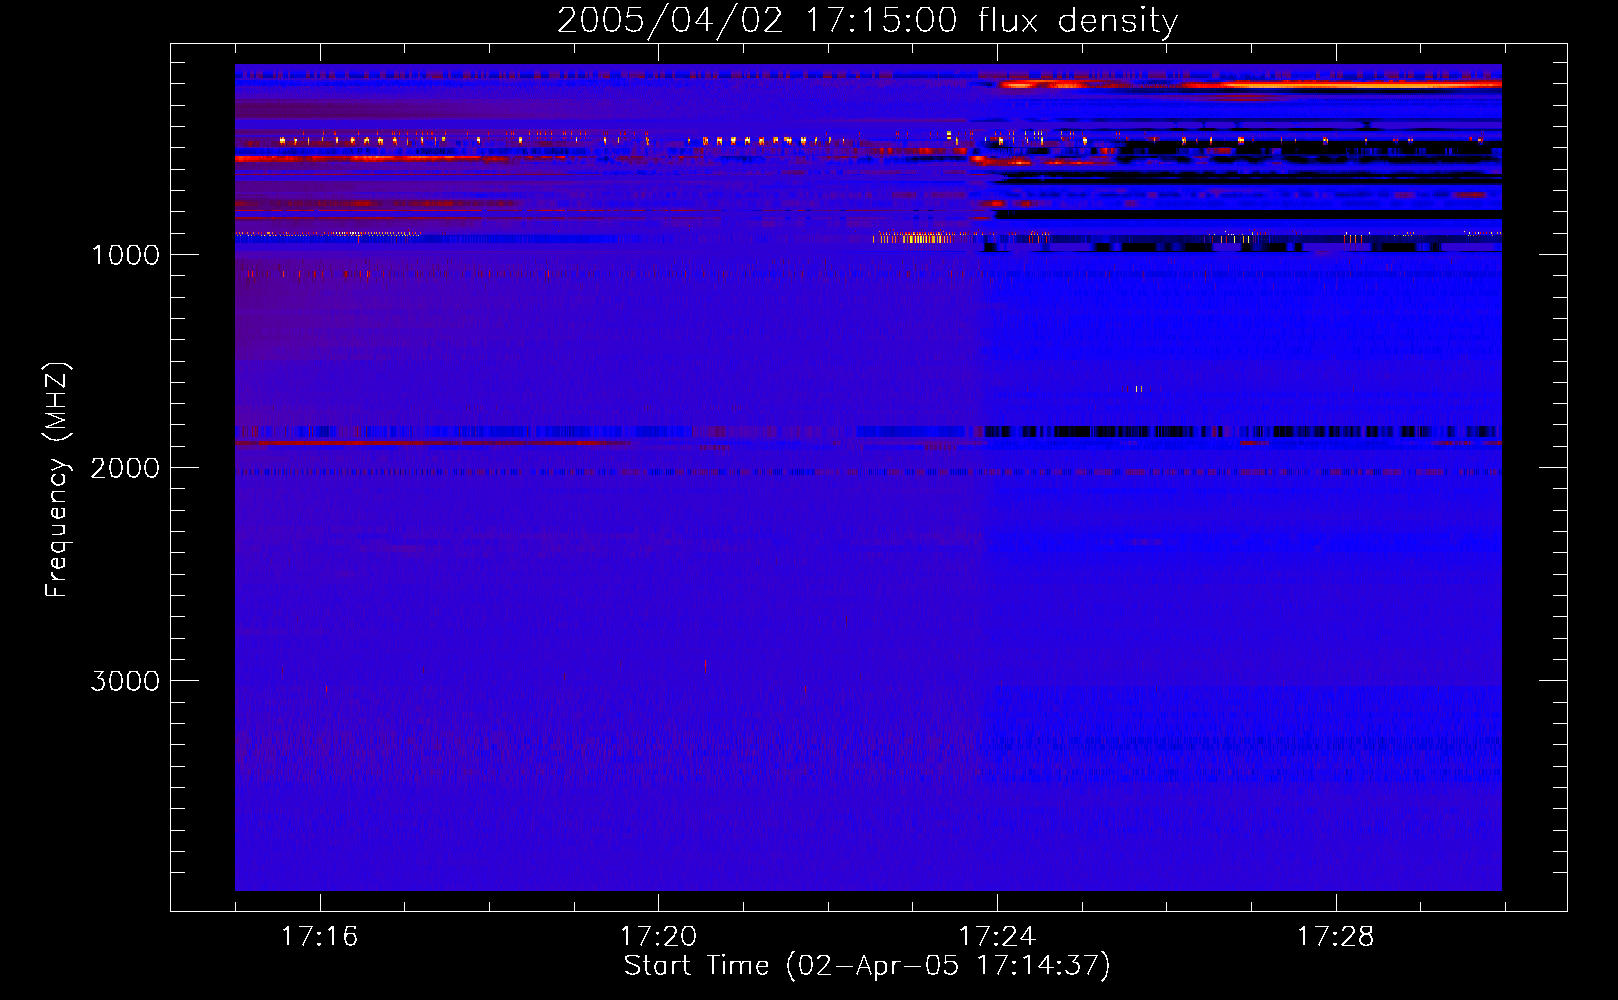The height and width of the screenshot is (1000, 1618).
Task: Click the 'Start Time (02-Apr-05 17:14:37)' x-axis label
Action: coord(867,966)
